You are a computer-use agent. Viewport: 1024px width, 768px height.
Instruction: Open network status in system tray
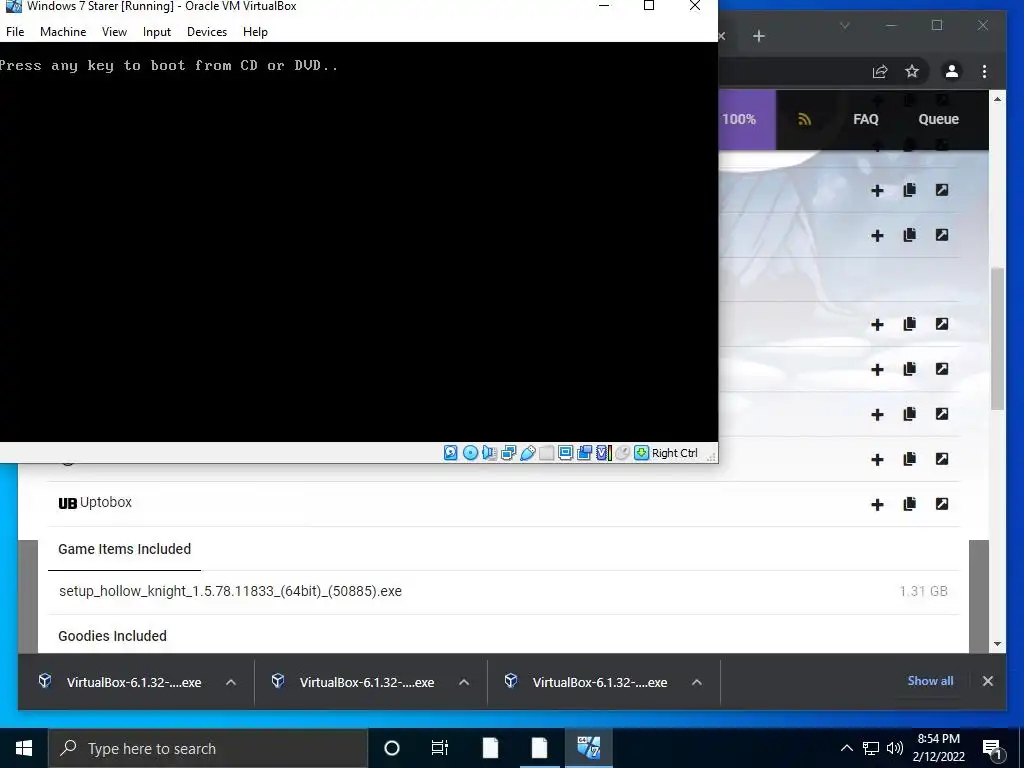871,748
